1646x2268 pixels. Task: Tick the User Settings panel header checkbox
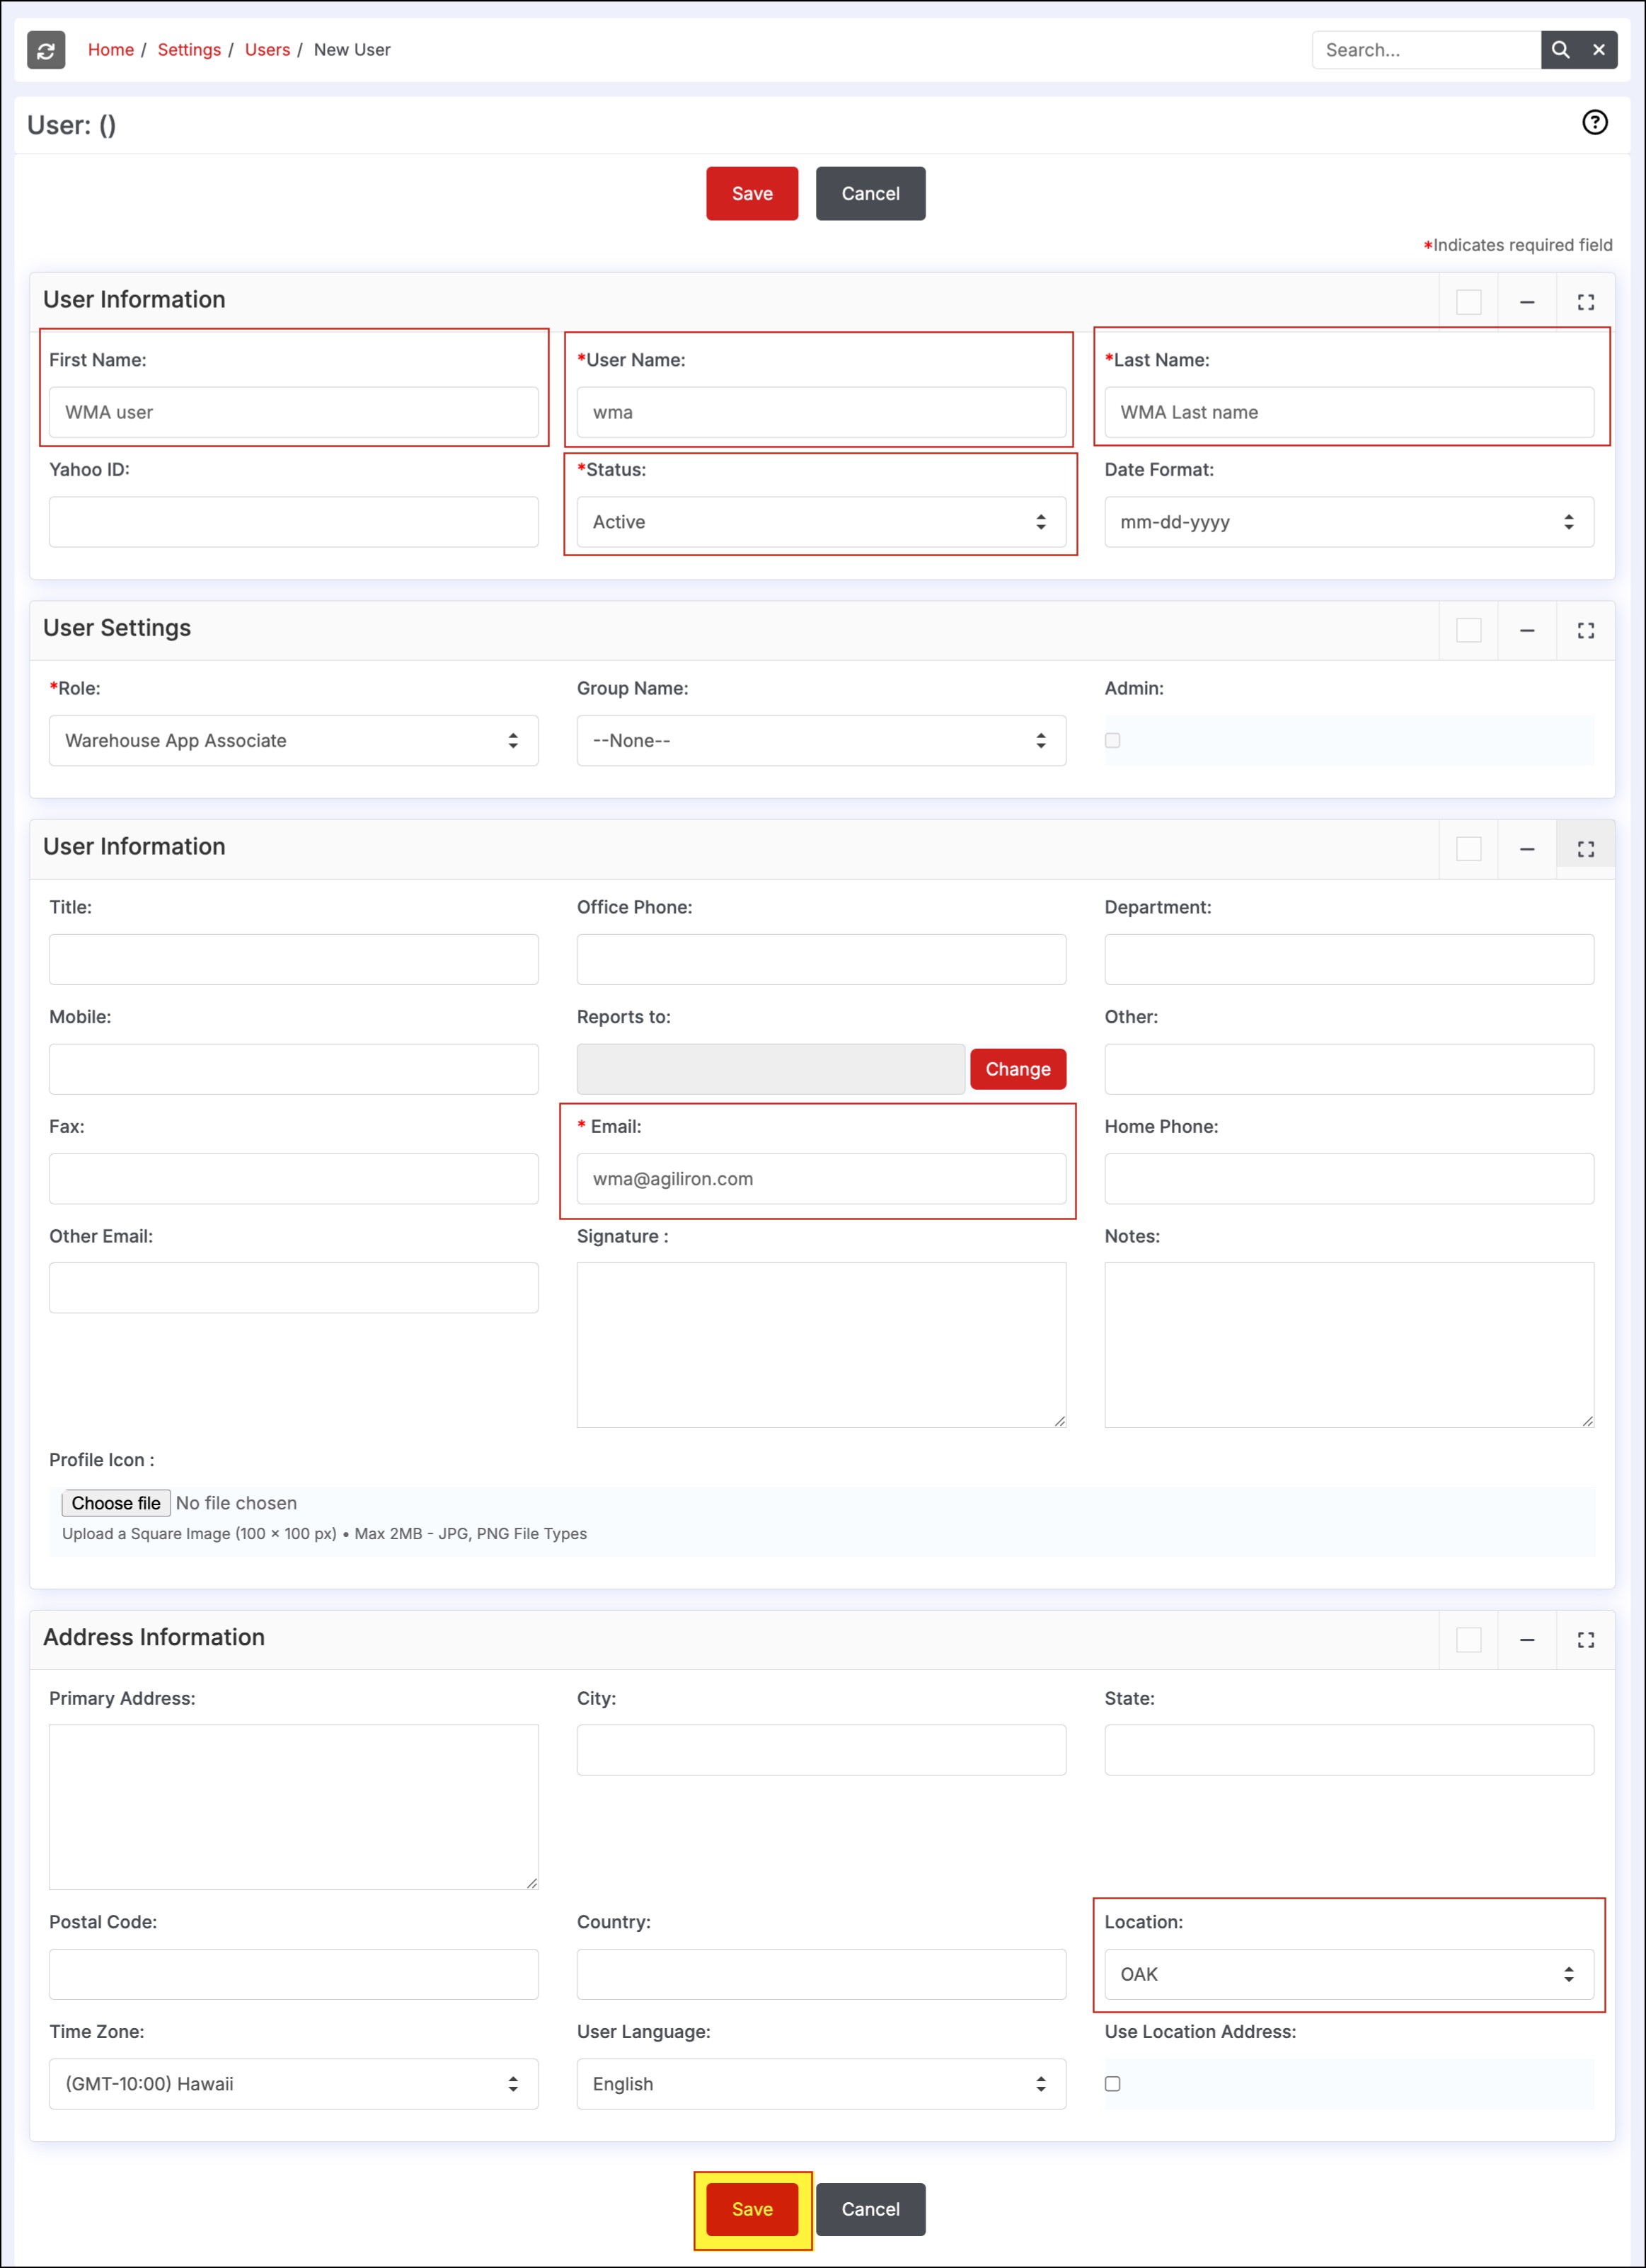(1468, 630)
